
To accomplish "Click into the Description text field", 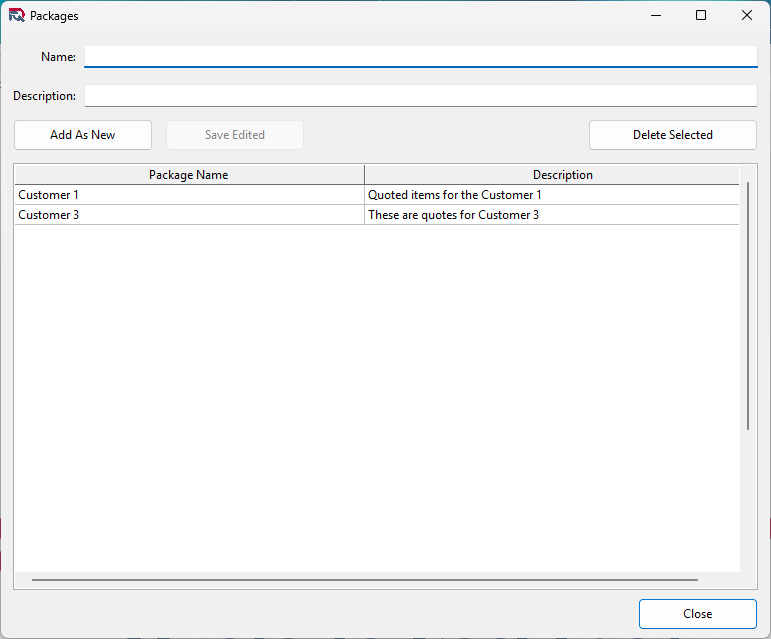I will [420, 96].
